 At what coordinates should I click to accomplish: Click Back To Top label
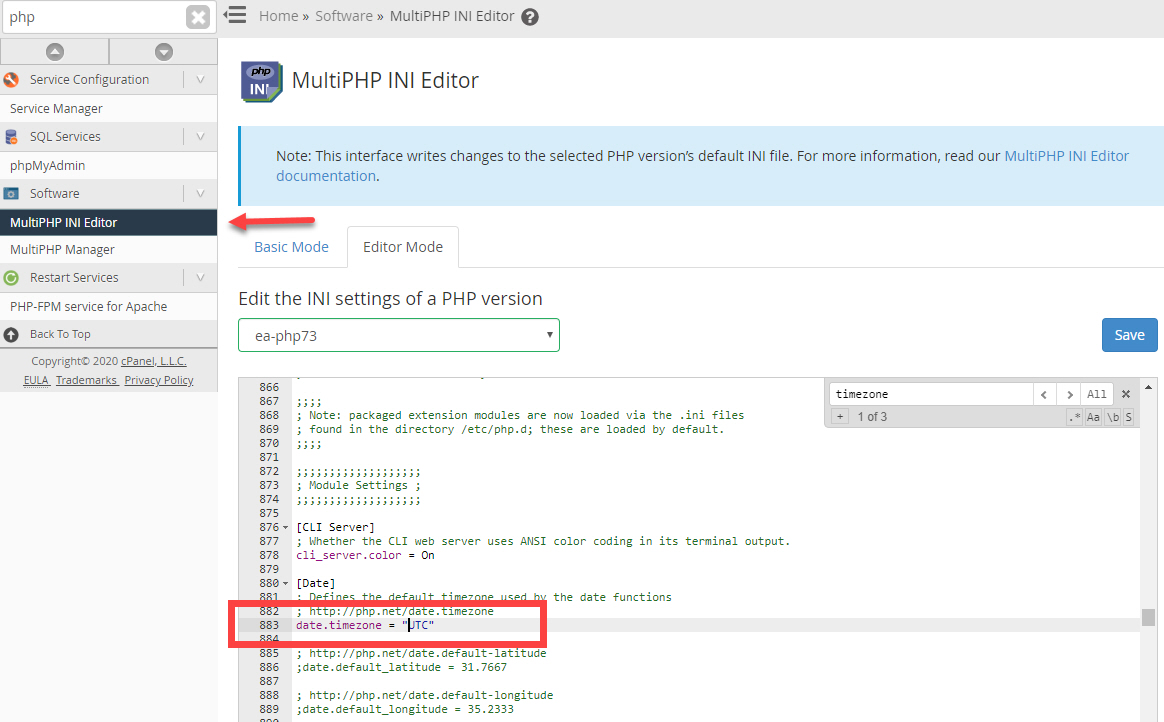coord(60,335)
